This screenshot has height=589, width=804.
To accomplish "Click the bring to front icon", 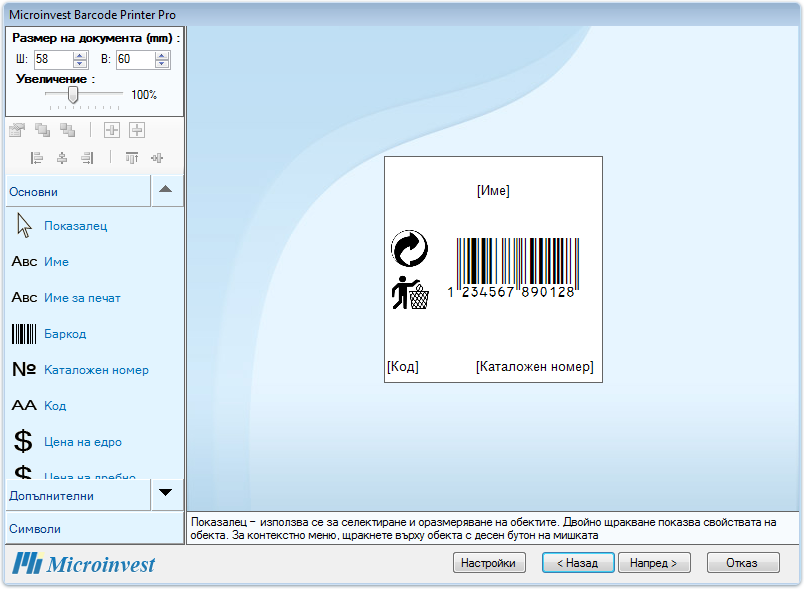I will tap(43, 130).
